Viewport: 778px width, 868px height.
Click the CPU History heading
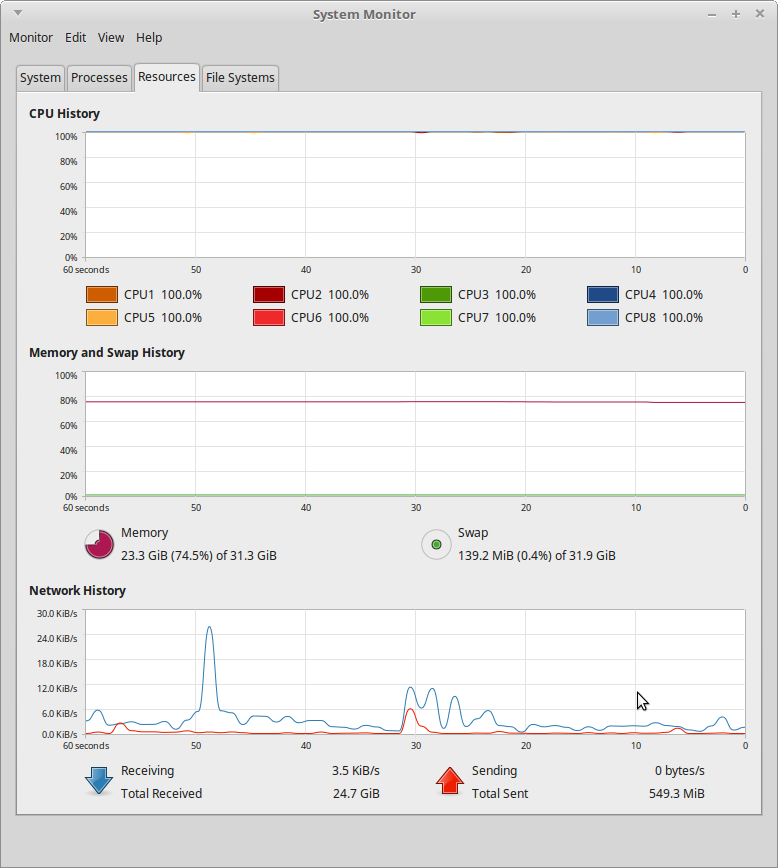pos(64,113)
